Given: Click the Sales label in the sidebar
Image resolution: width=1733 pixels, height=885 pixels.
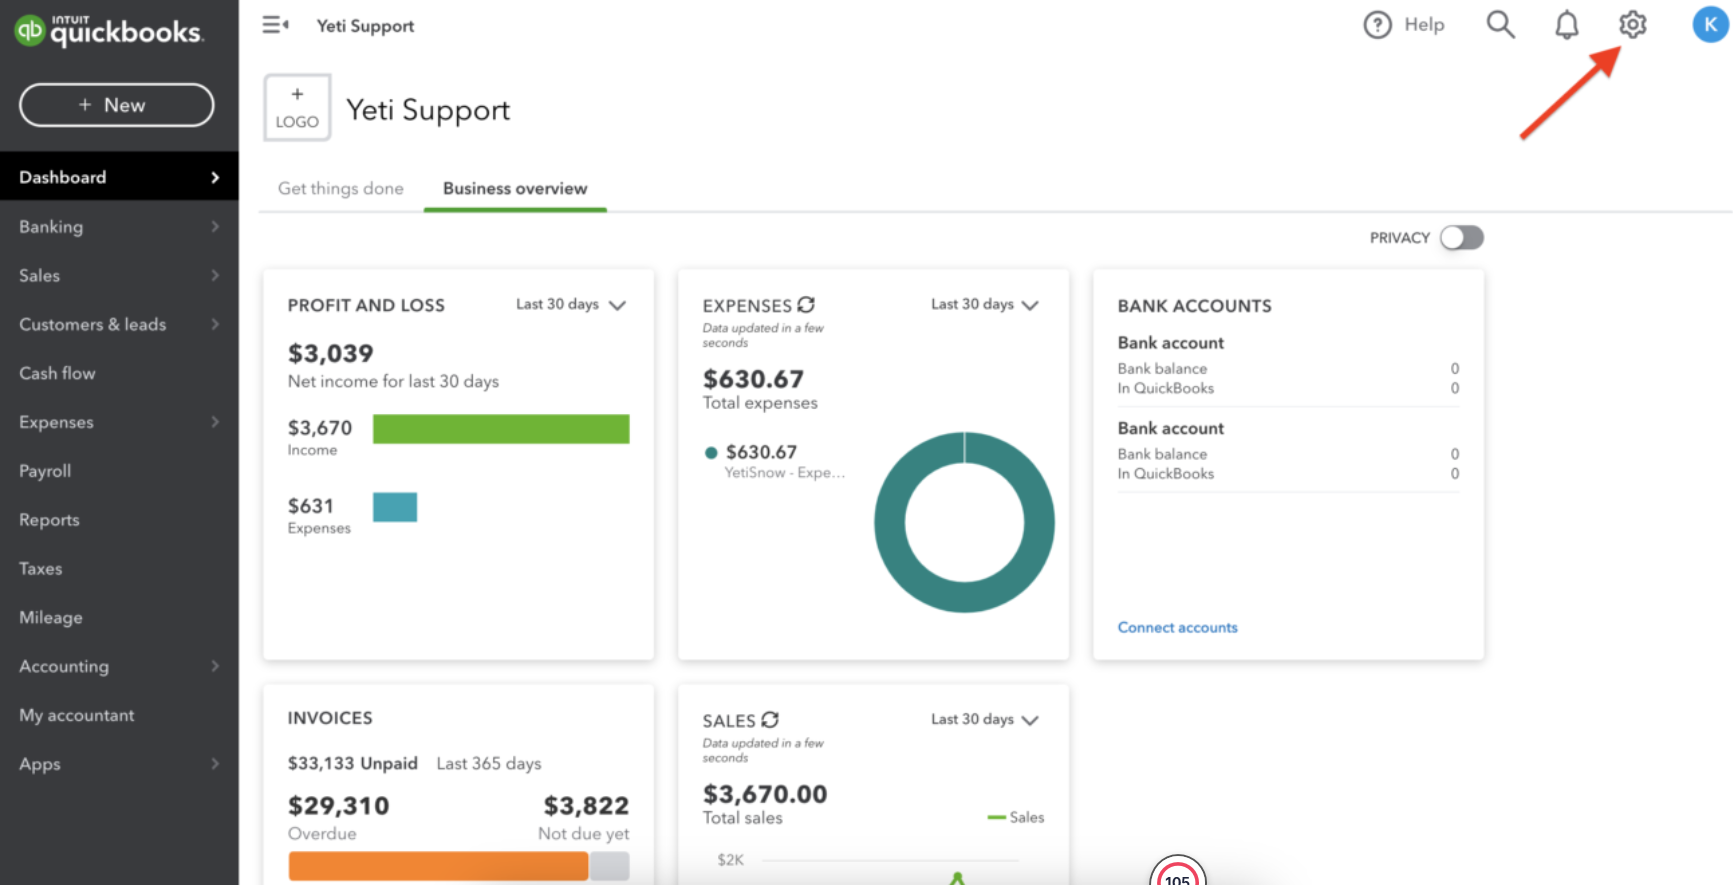Looking at the screenshot, I should click(39, 275).
